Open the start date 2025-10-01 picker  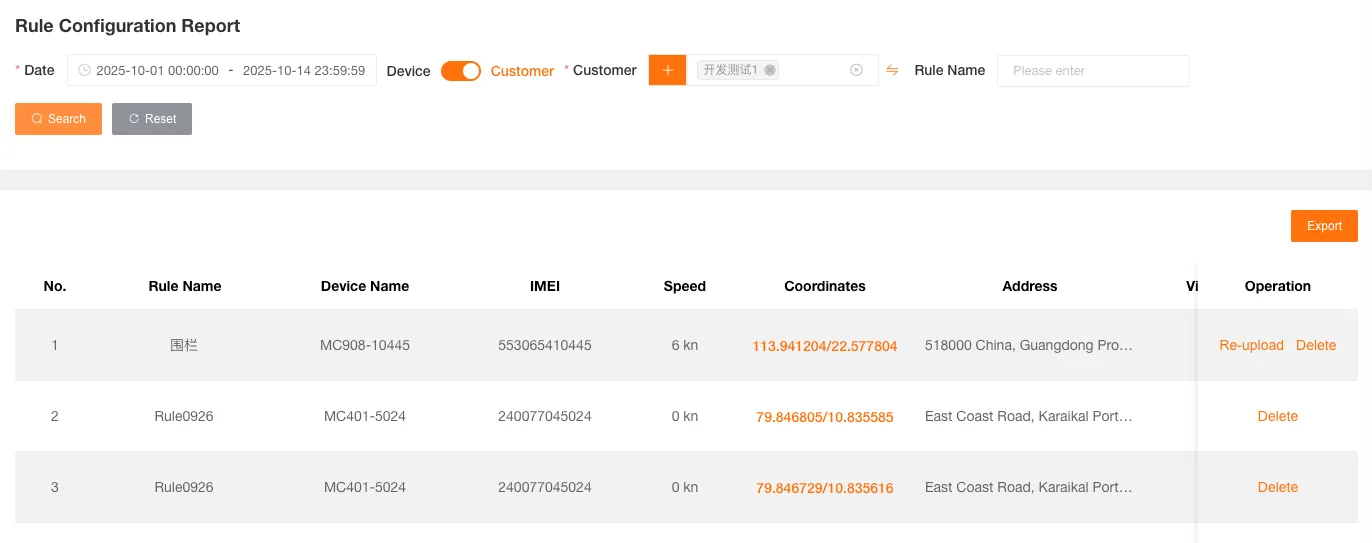click(x=157, y=71)
